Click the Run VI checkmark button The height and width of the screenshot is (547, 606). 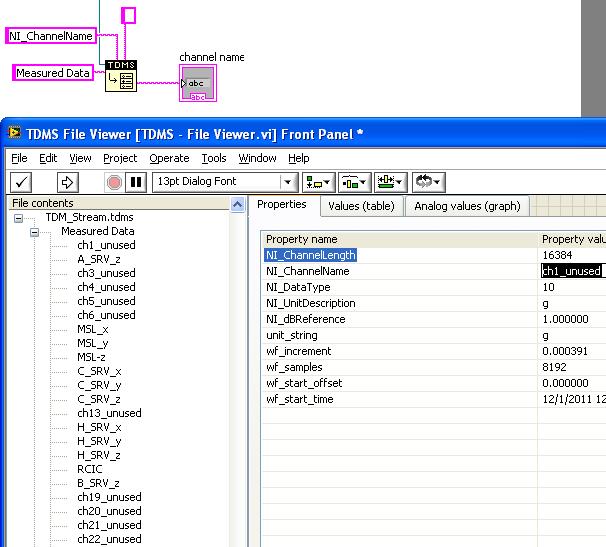[21, 182]
